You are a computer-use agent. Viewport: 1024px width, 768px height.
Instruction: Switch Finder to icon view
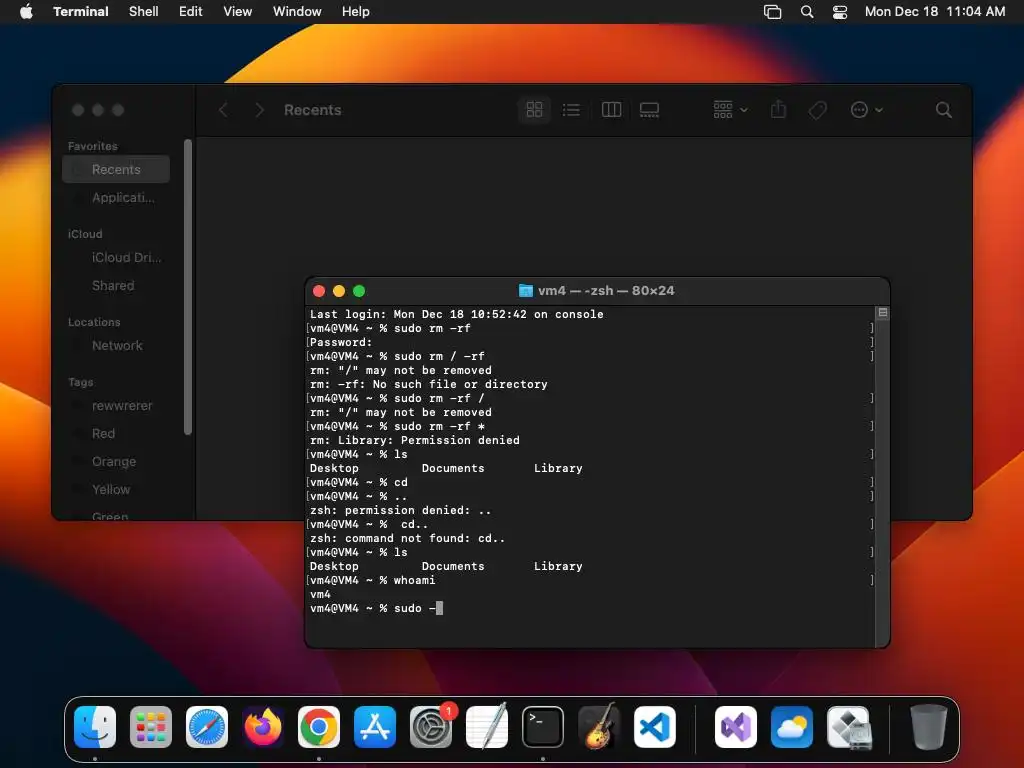click(x=534, y=110)
